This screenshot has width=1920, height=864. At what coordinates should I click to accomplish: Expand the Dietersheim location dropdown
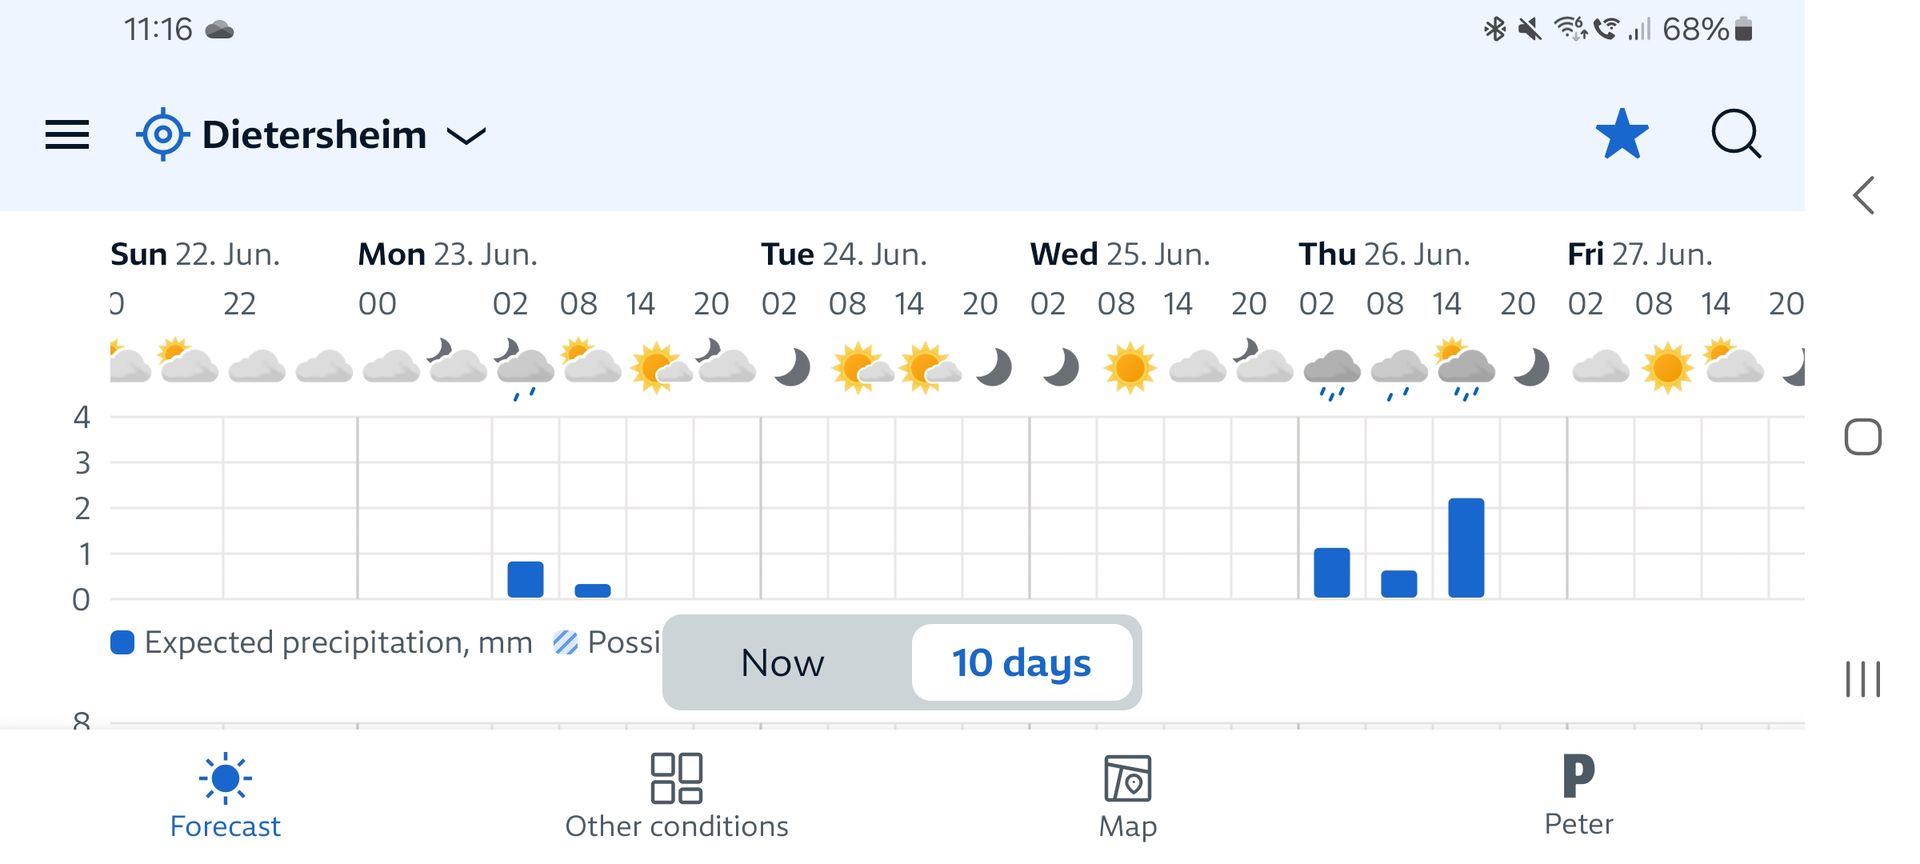pyautogui.click(x=466, y=136)
